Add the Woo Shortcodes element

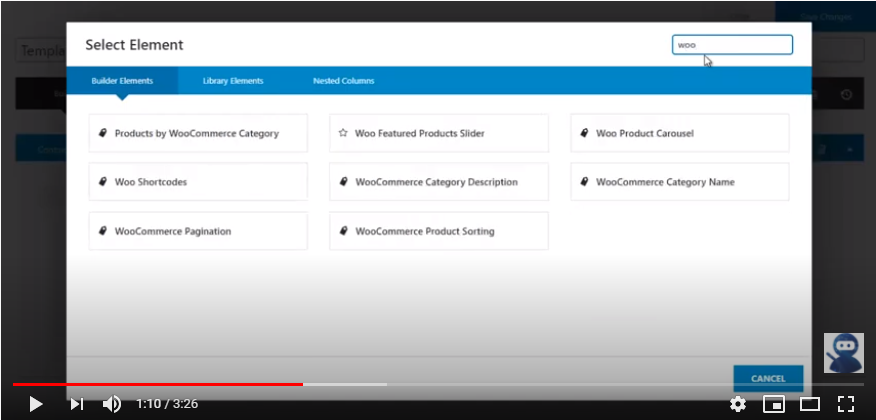198,182
